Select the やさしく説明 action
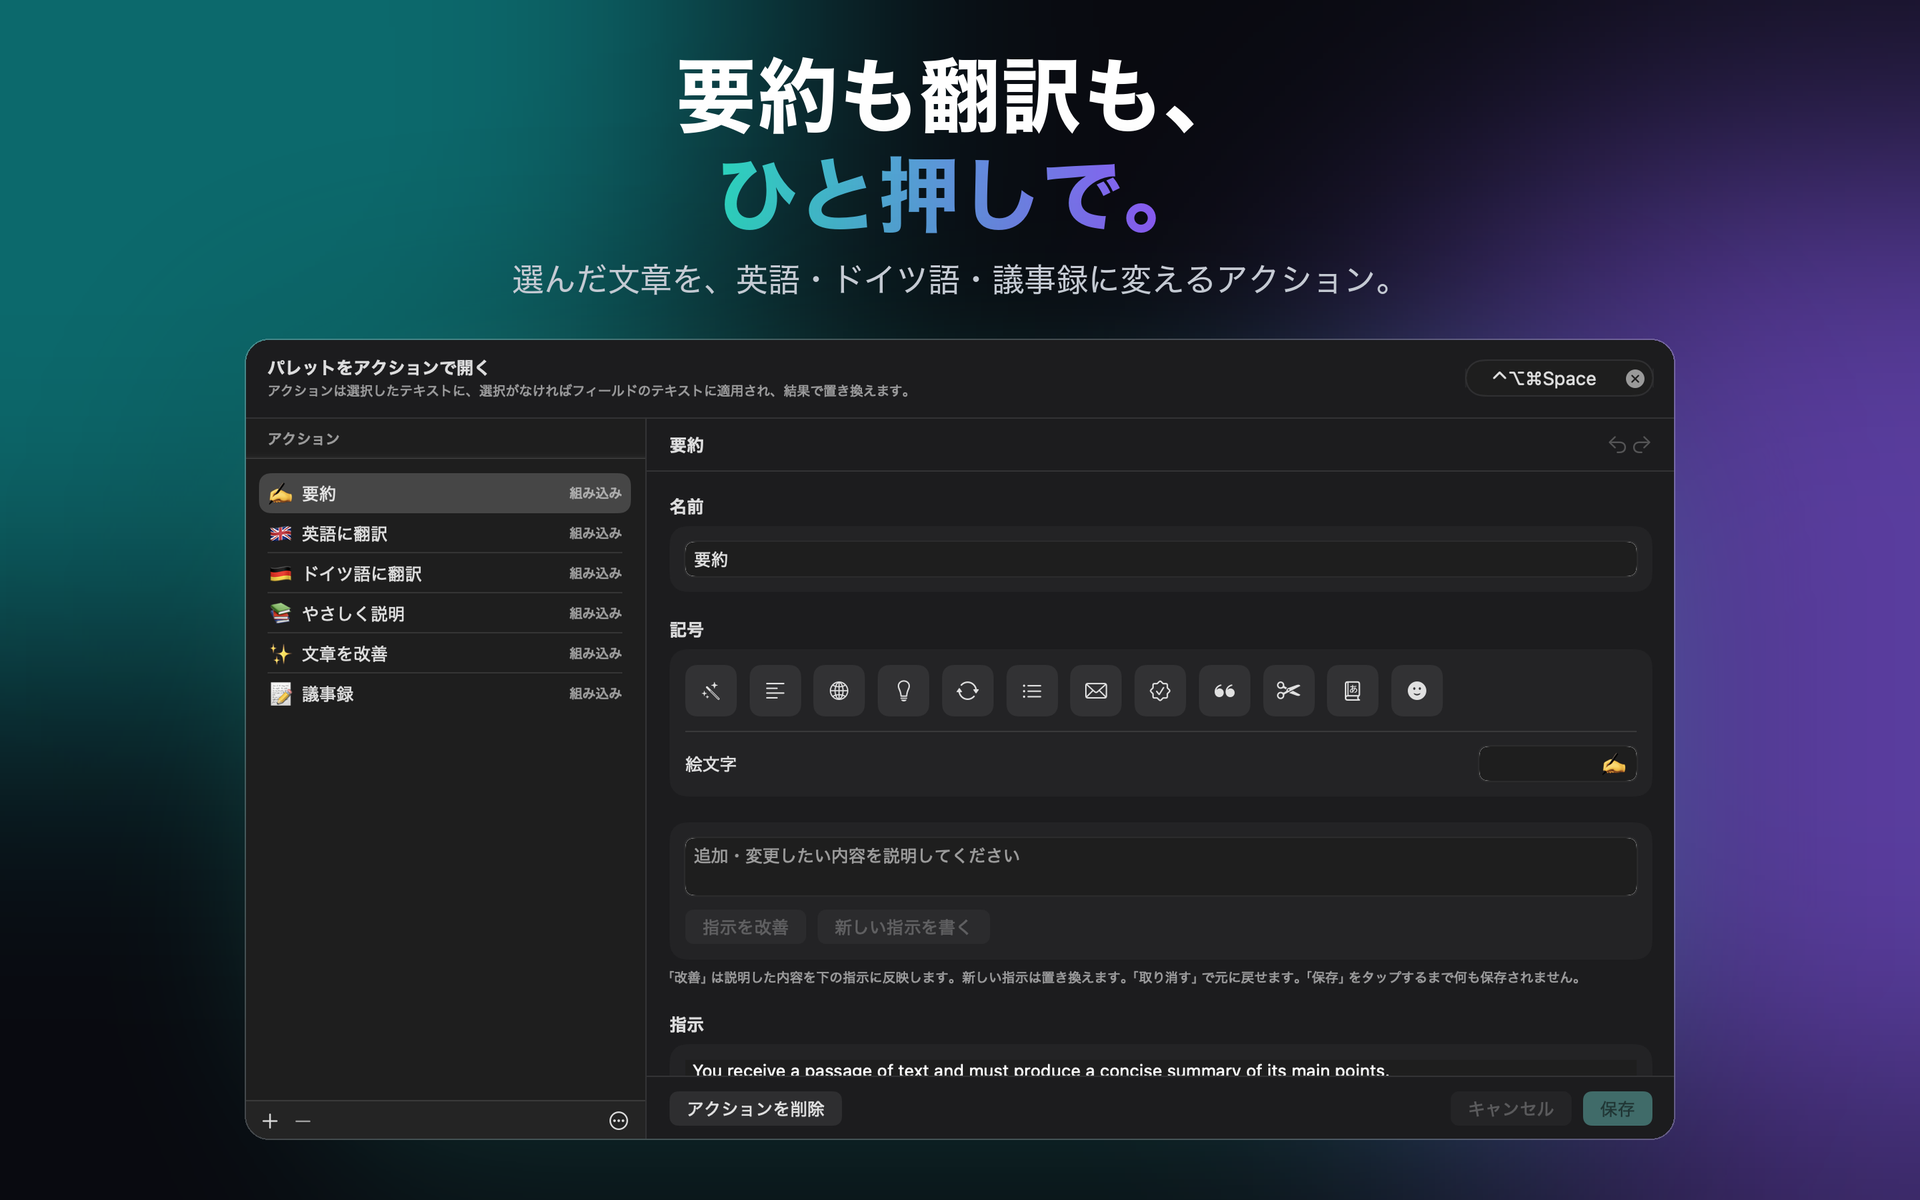The image size is (1920, 1200). click(x=445, y=613)
